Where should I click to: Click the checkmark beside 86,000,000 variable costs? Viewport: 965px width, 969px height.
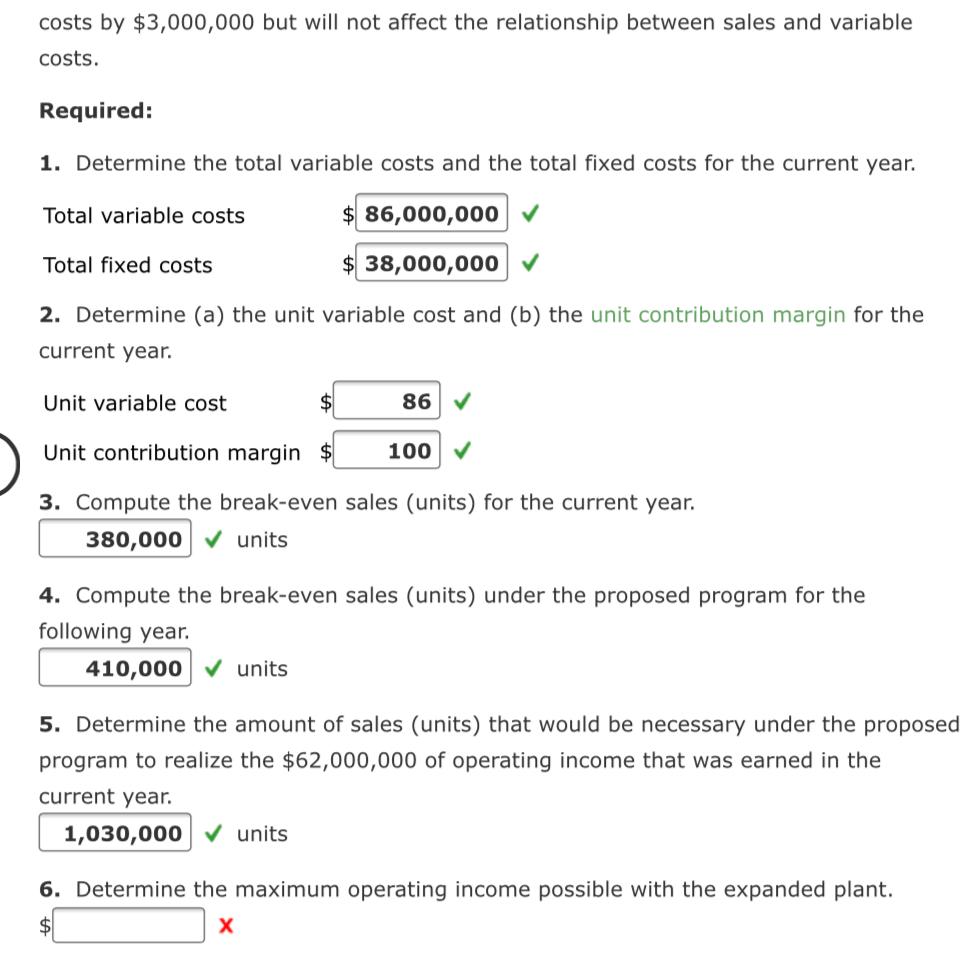click(x=530, y=213)
